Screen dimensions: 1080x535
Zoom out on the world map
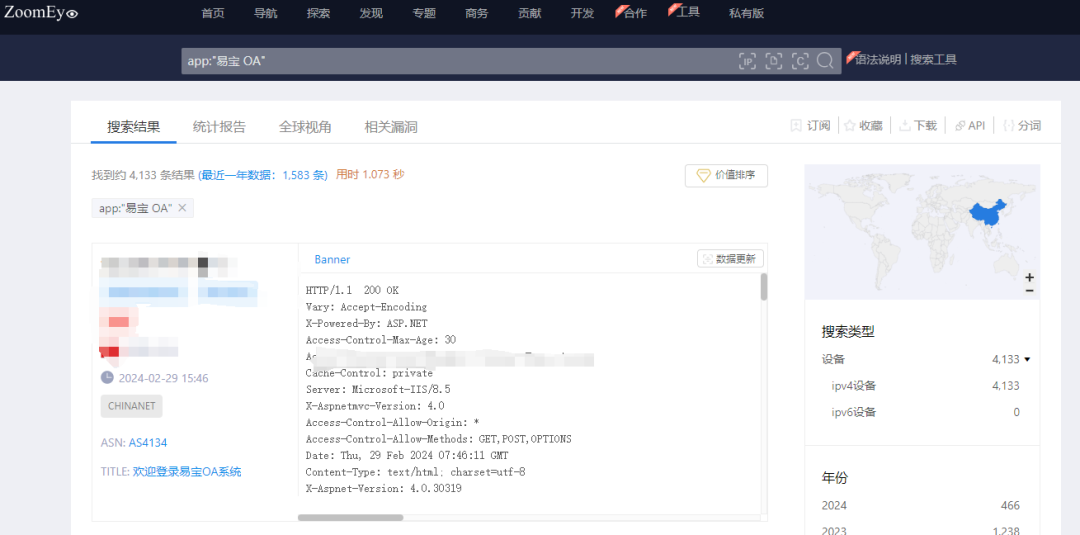pyautogui.click(x=1029, y=291)
